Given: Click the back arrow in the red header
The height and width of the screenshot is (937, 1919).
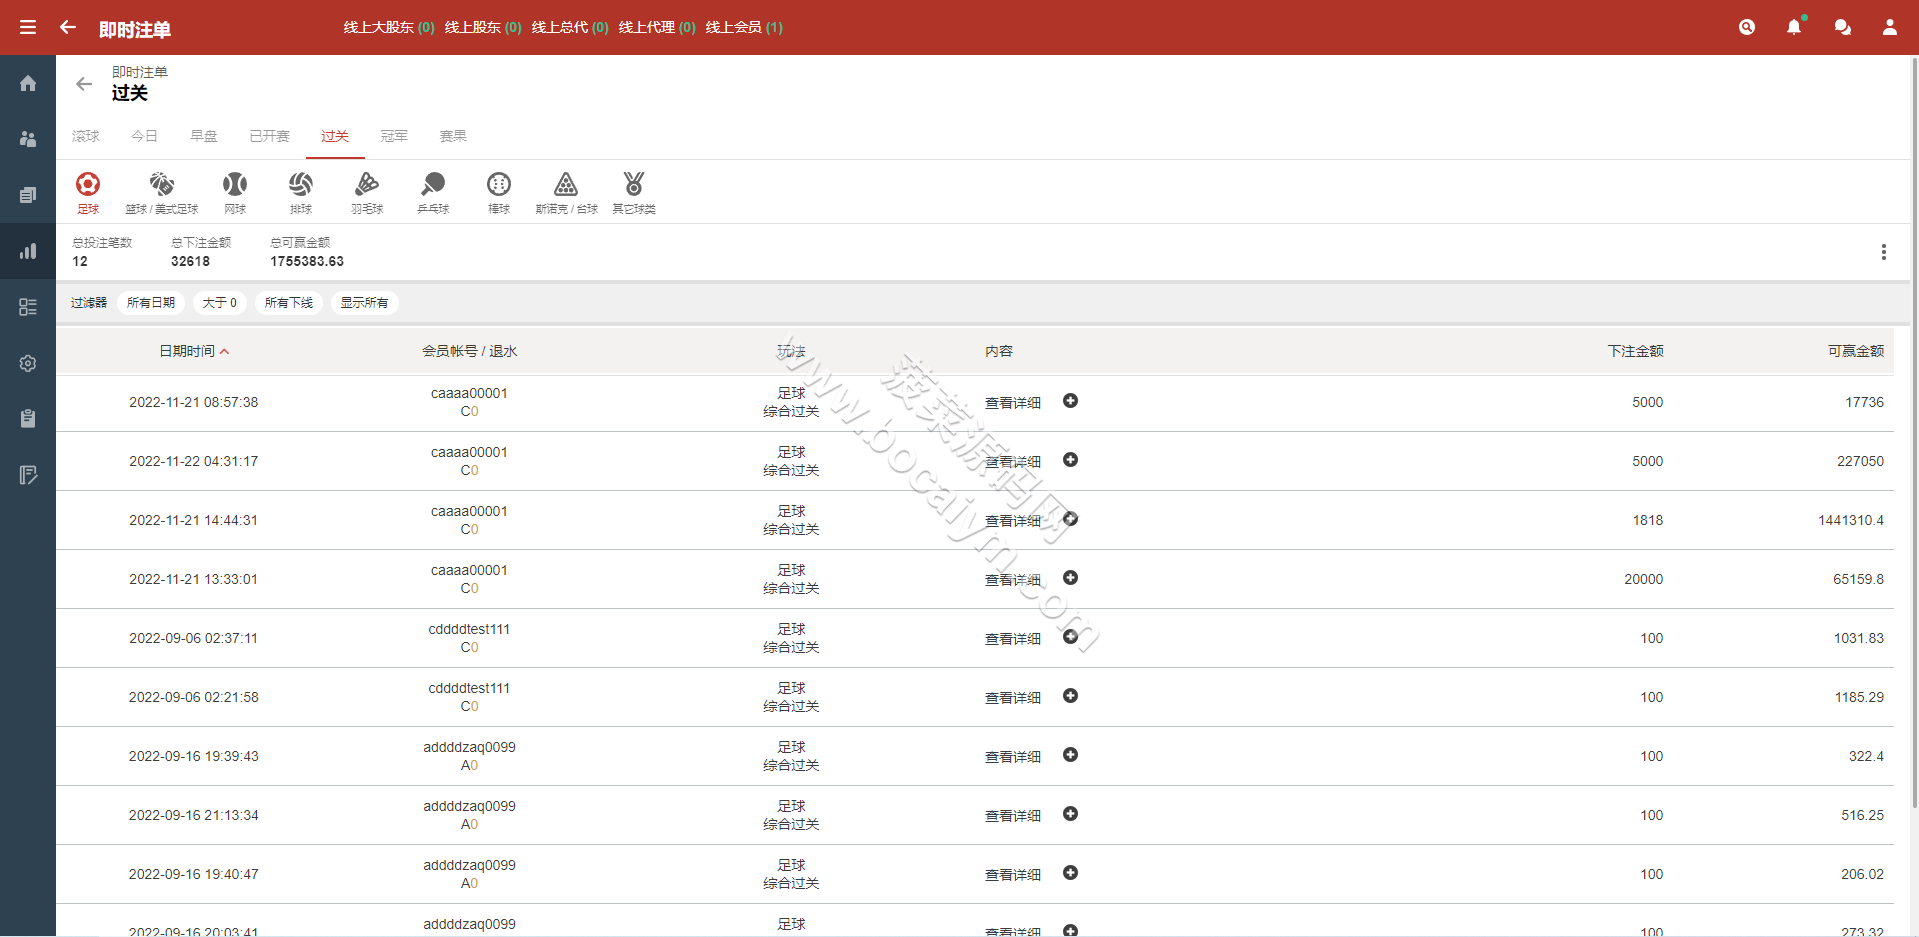Looking at the screenshot, I should [68, 27].
